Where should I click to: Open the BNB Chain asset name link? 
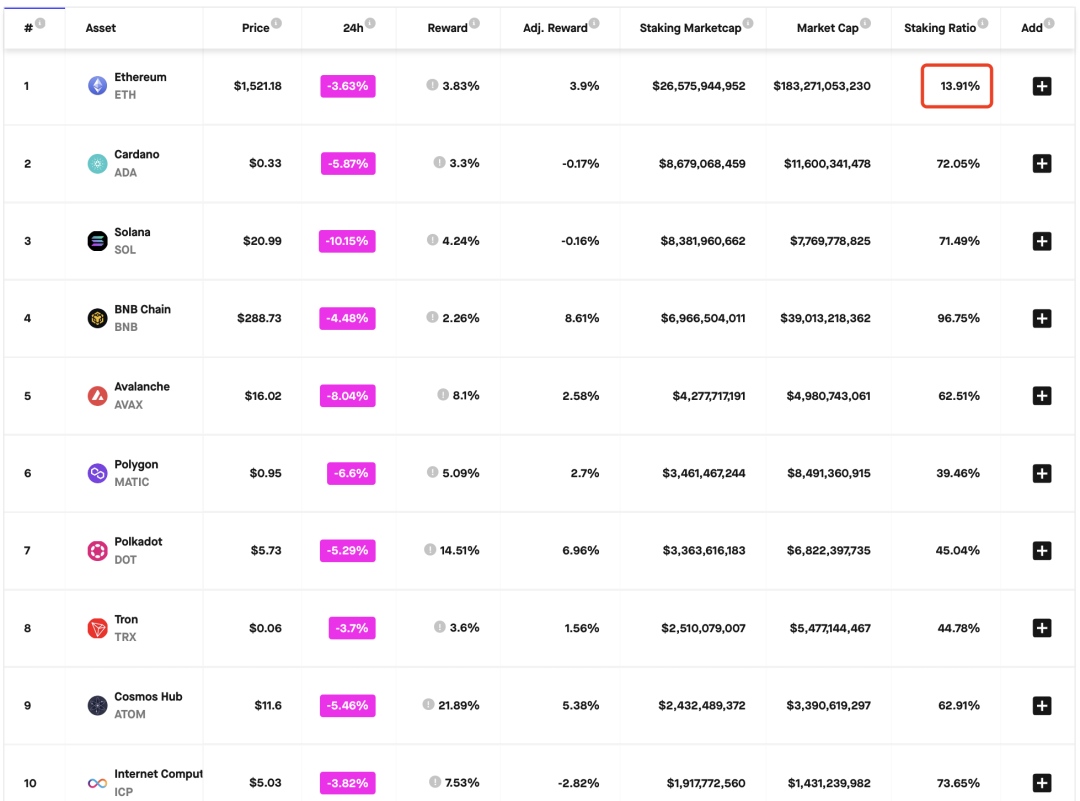tap(143, 309)
